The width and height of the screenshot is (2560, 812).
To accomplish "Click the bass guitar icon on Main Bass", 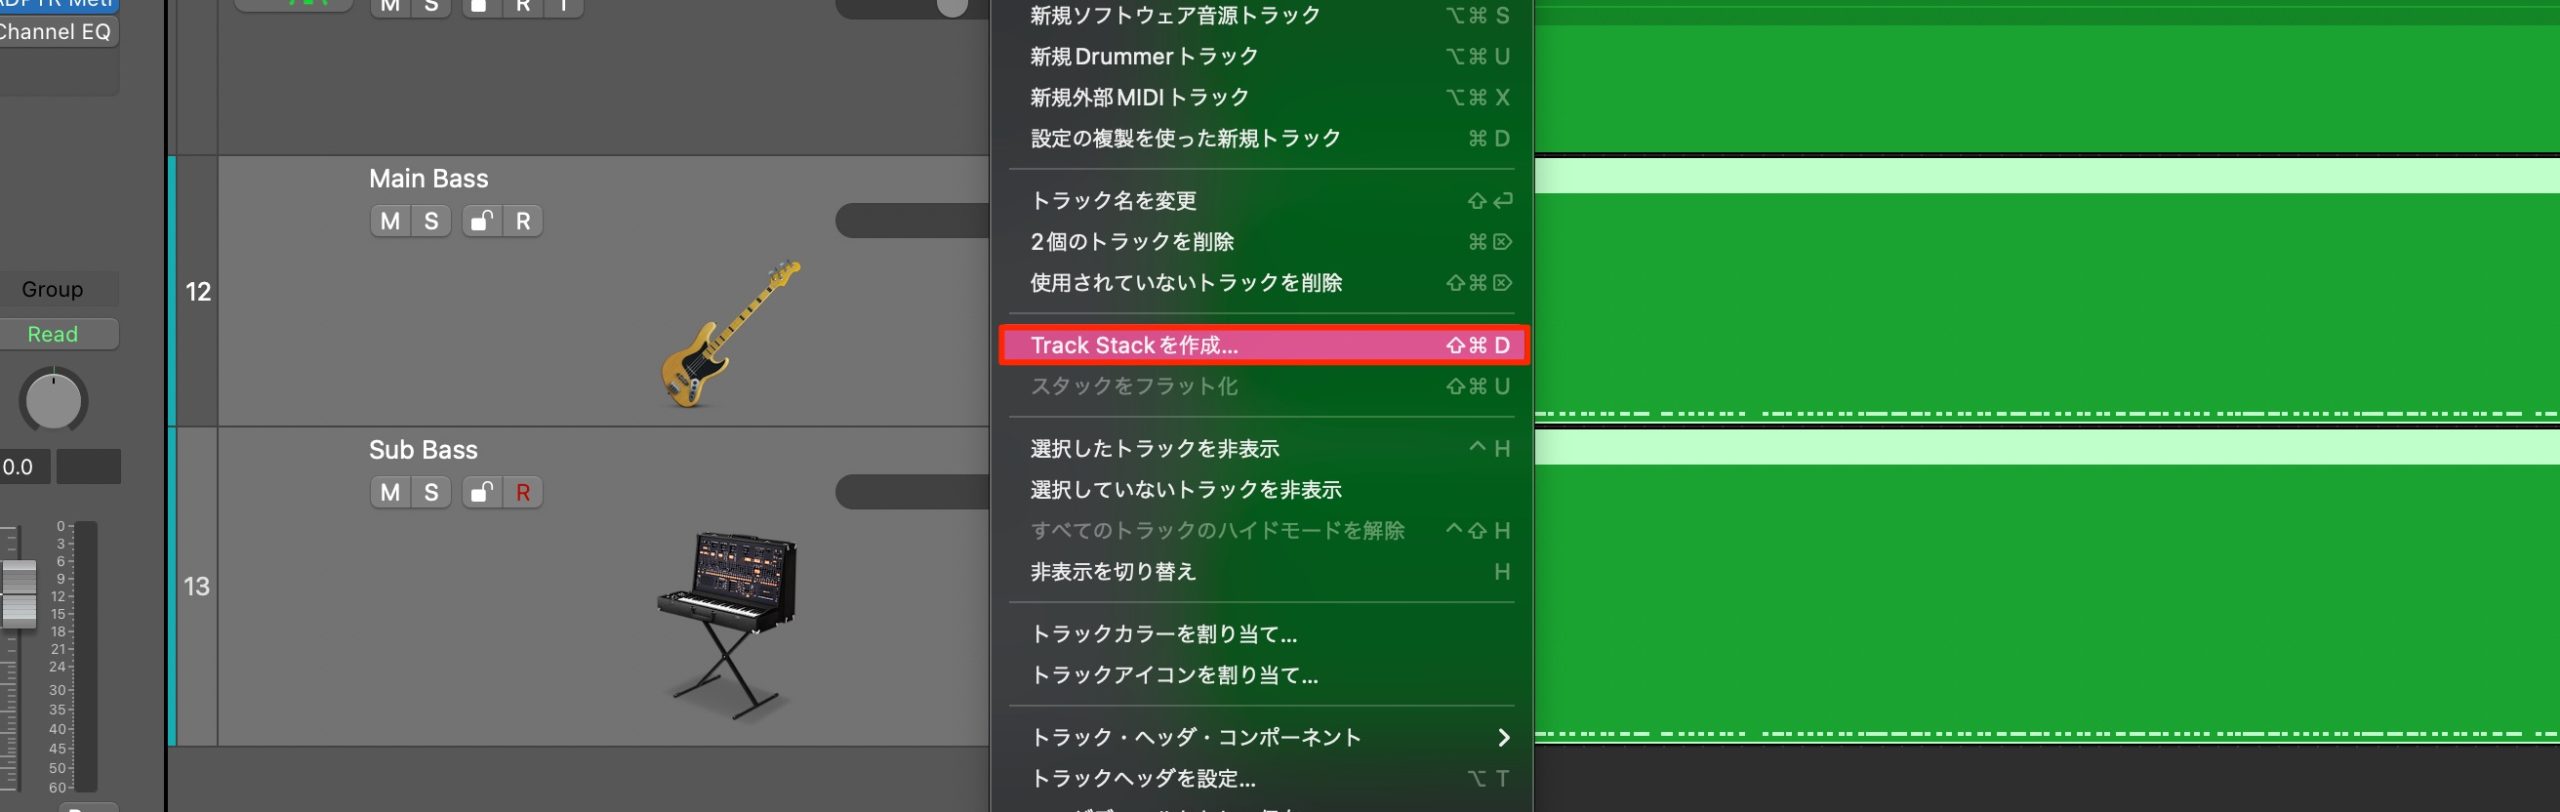I will click(731, 333).
